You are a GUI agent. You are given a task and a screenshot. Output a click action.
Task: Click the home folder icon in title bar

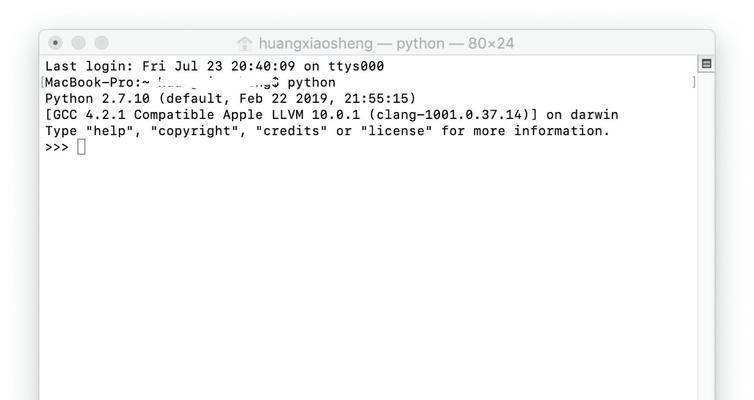tap(245, 44)
